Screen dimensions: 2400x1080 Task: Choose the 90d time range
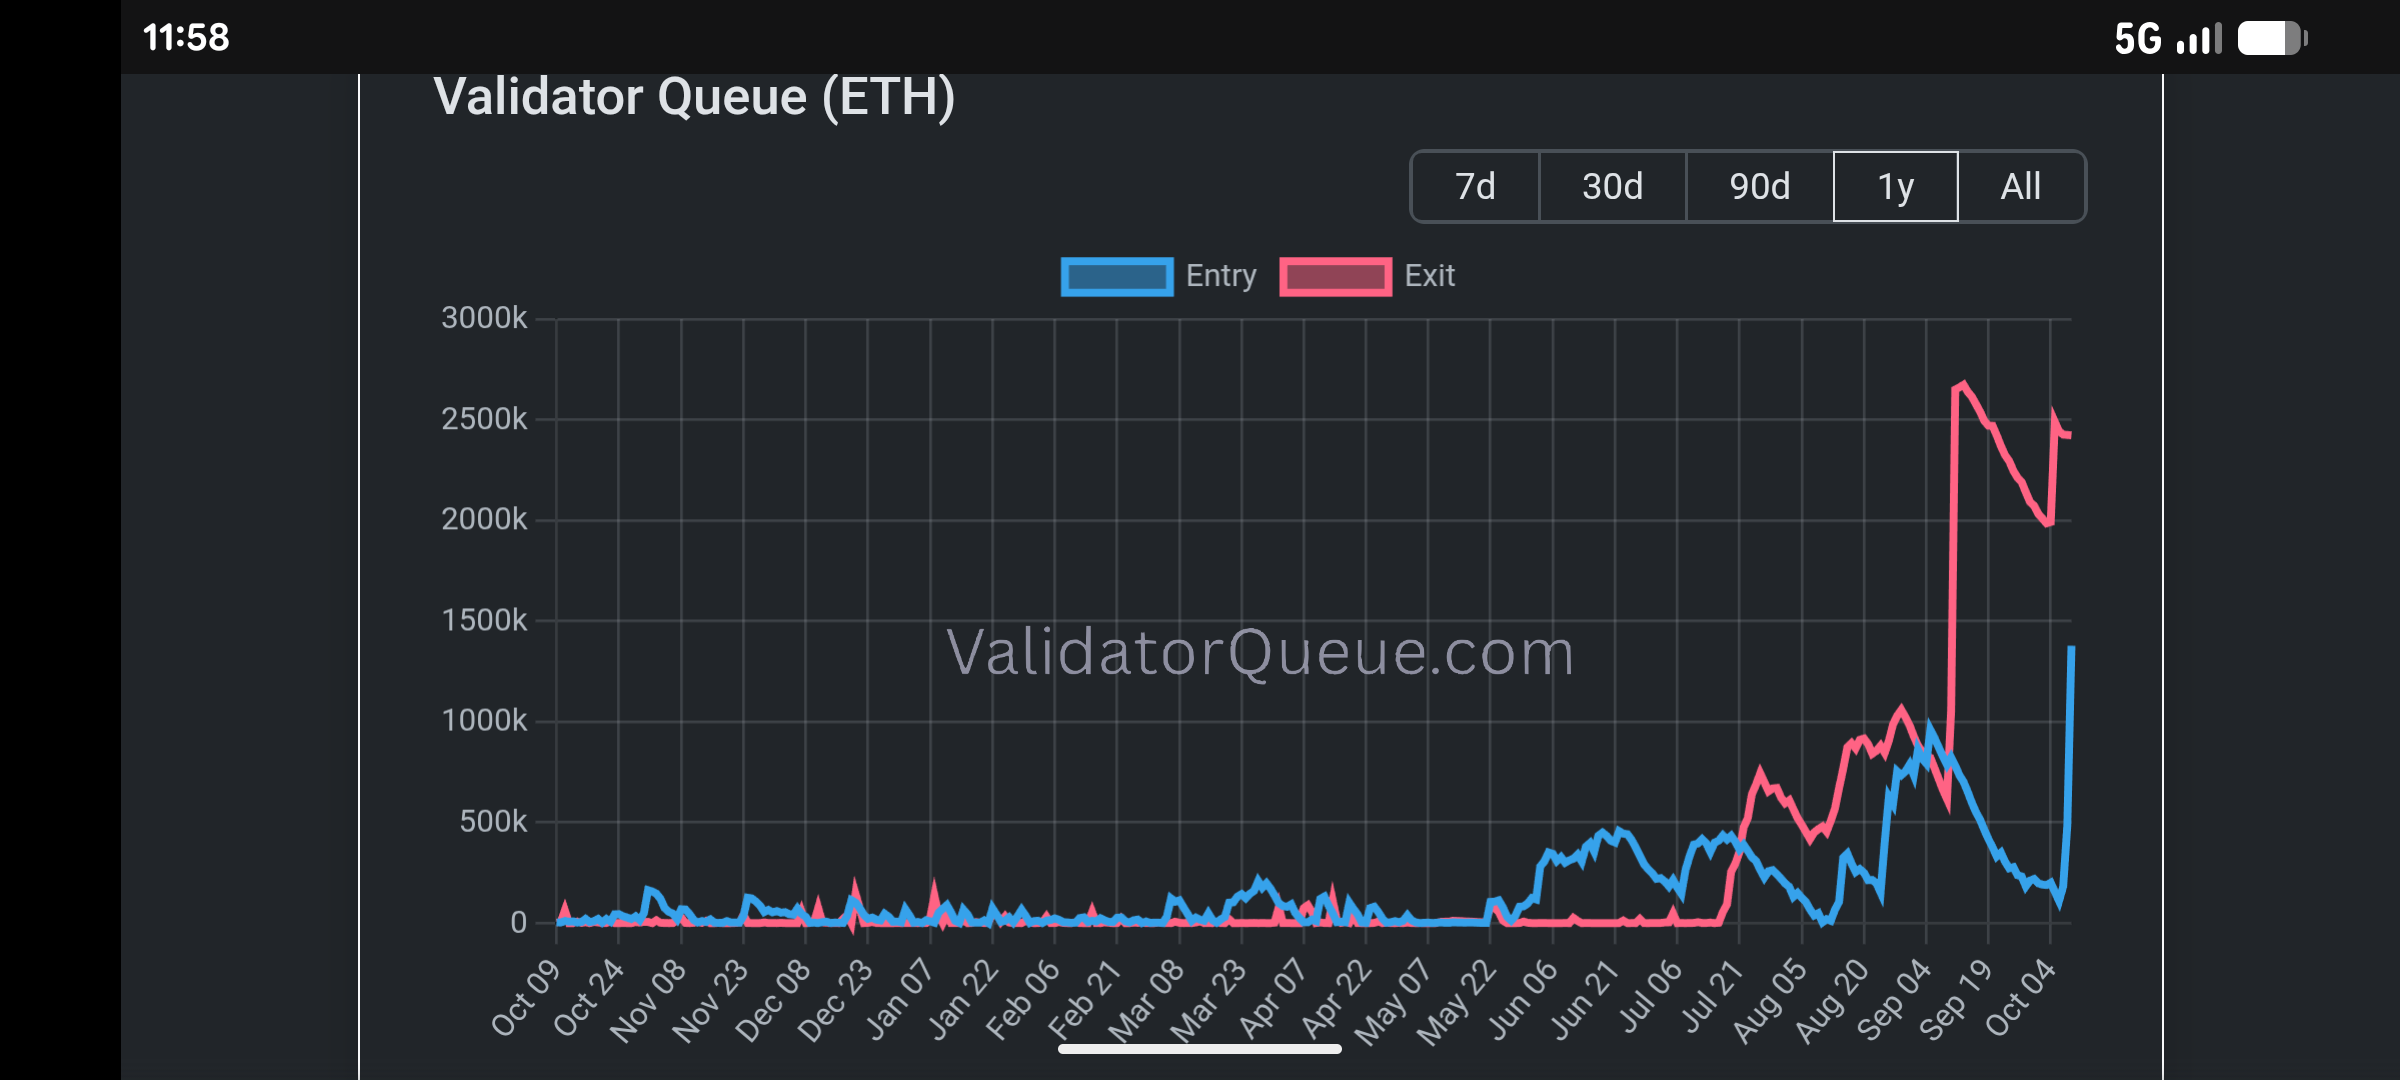(1759, 187)
